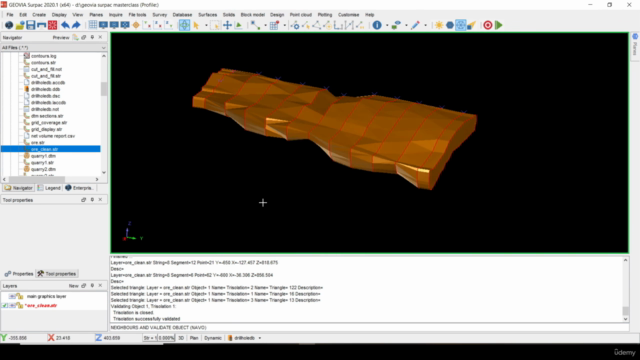
Task: Toggle the ore_clean.str layer checkbox
Action: [4, 305]
